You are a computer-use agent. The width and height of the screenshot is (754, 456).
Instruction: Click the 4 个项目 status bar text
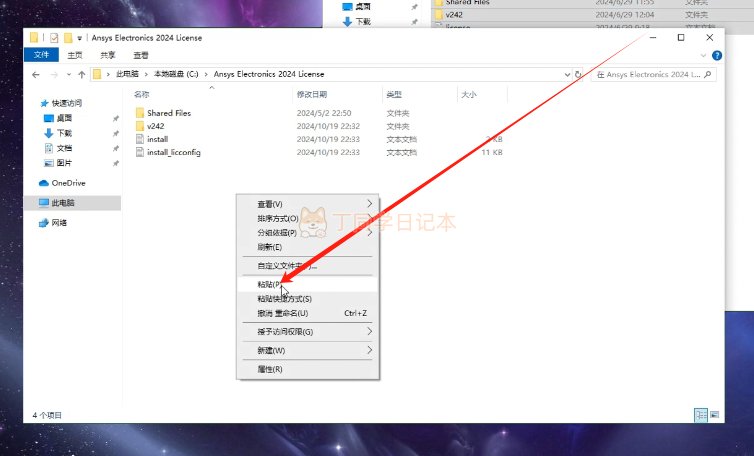click(47, 415)
